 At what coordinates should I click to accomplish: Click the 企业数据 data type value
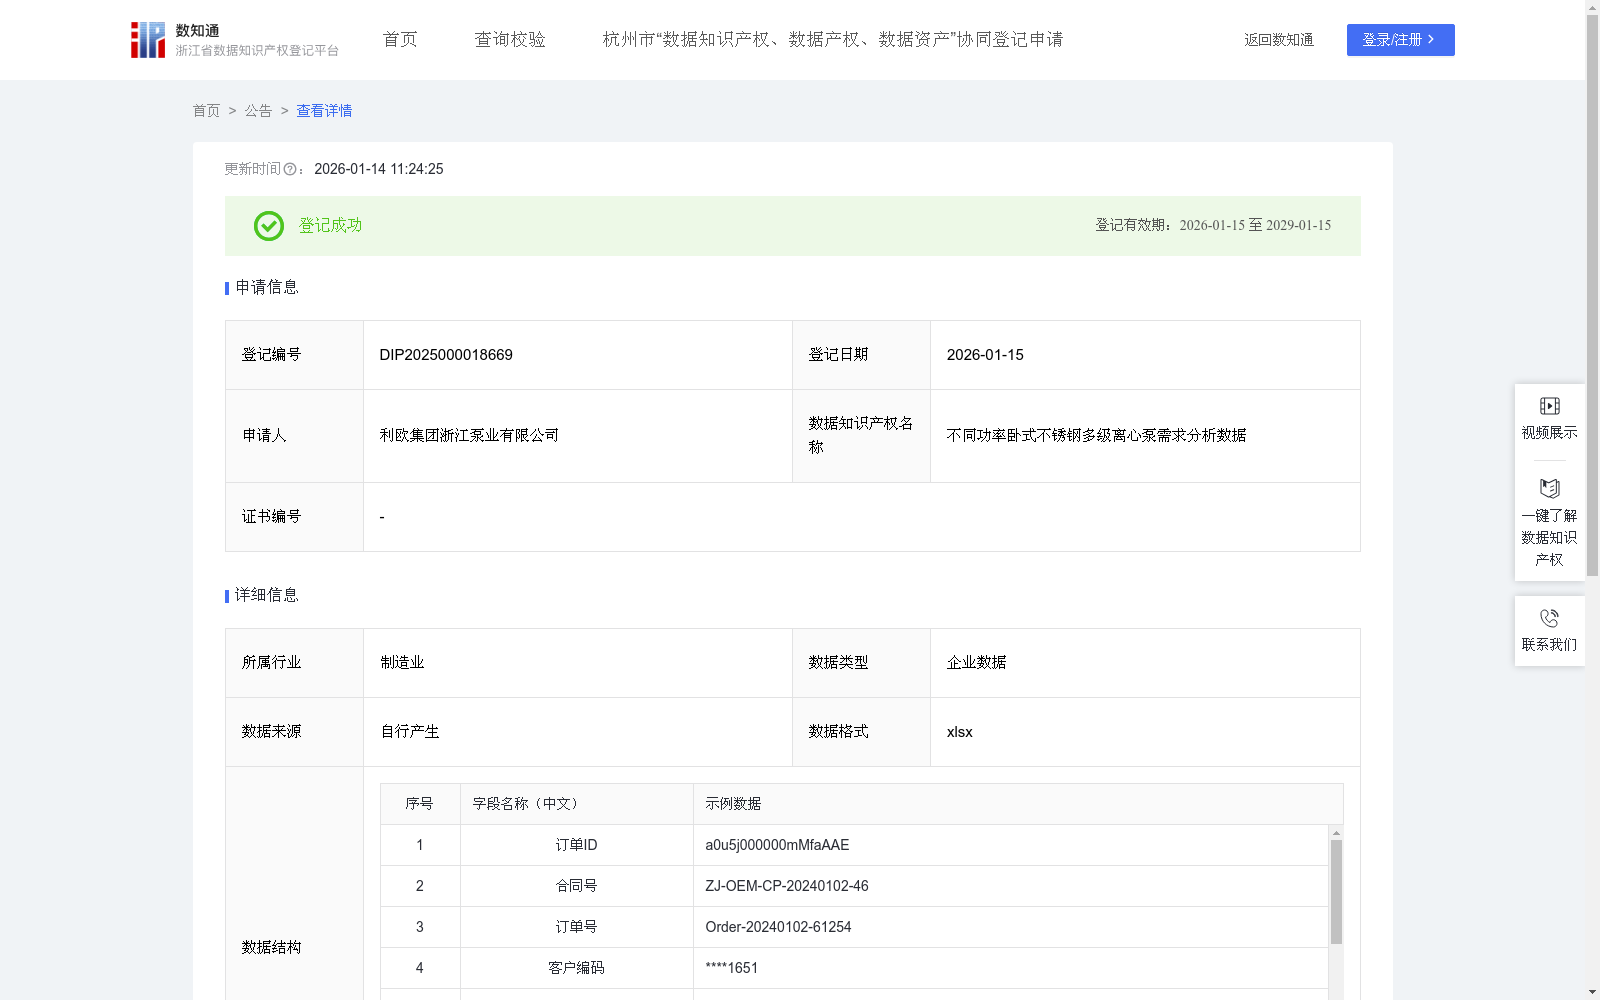(976, 663)
